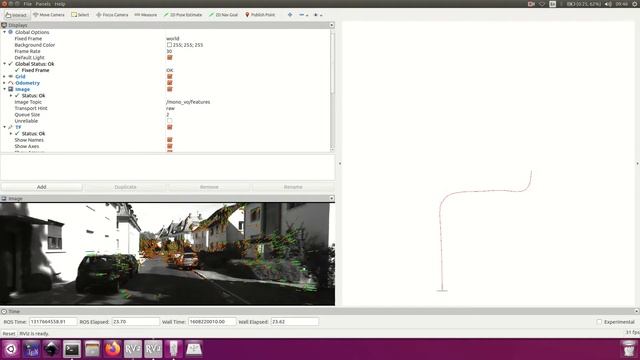Image resolution: width=640 pixels, height=360 pixels.
Task: Click the ROS Time field
Action: 53,322
